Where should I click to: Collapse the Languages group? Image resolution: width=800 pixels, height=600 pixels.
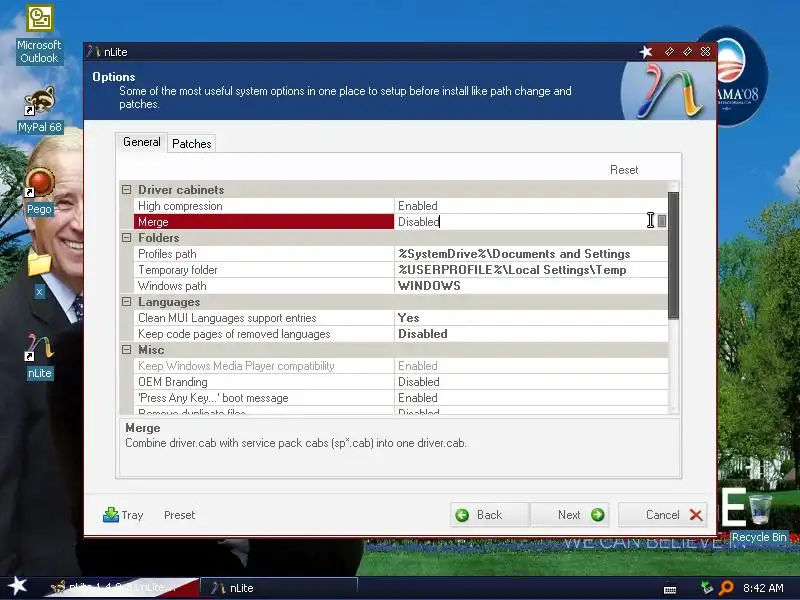127,302
